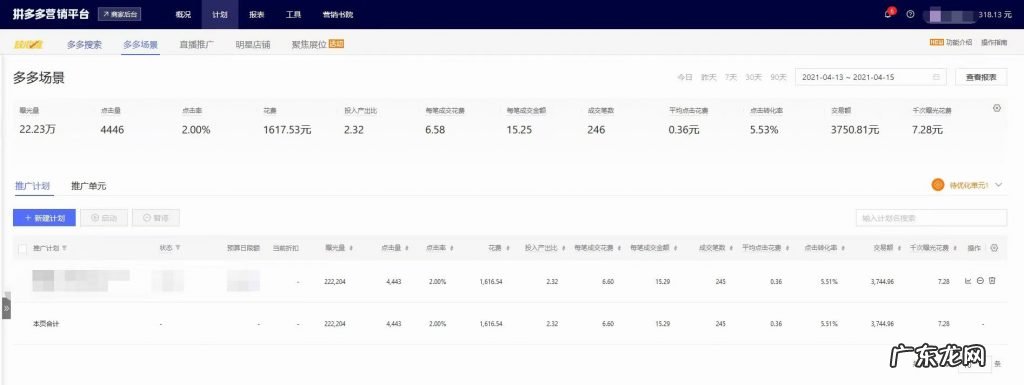Sort by 点击量 column
This screenshot has width=1024, height=385.
[x=408, y=248]
